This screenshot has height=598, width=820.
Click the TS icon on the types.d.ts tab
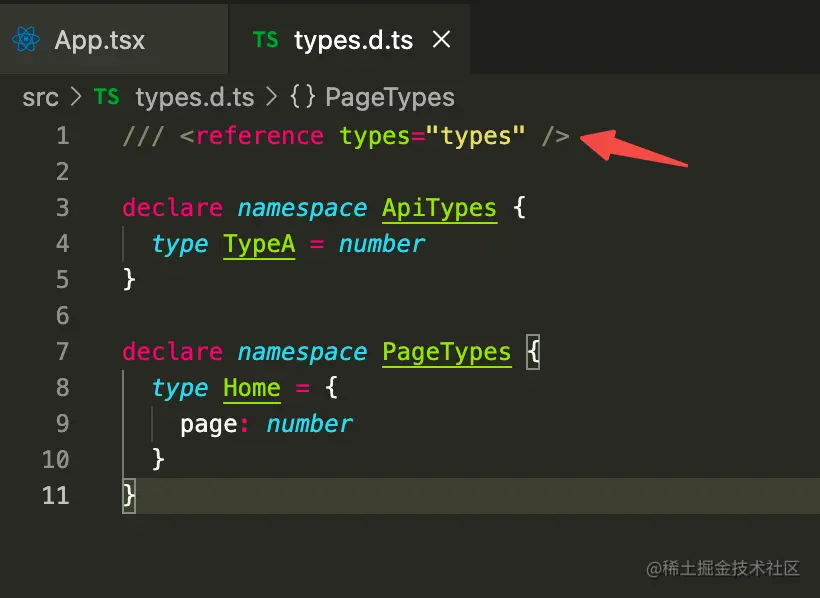pyautogui.click(x=266, y=40)
